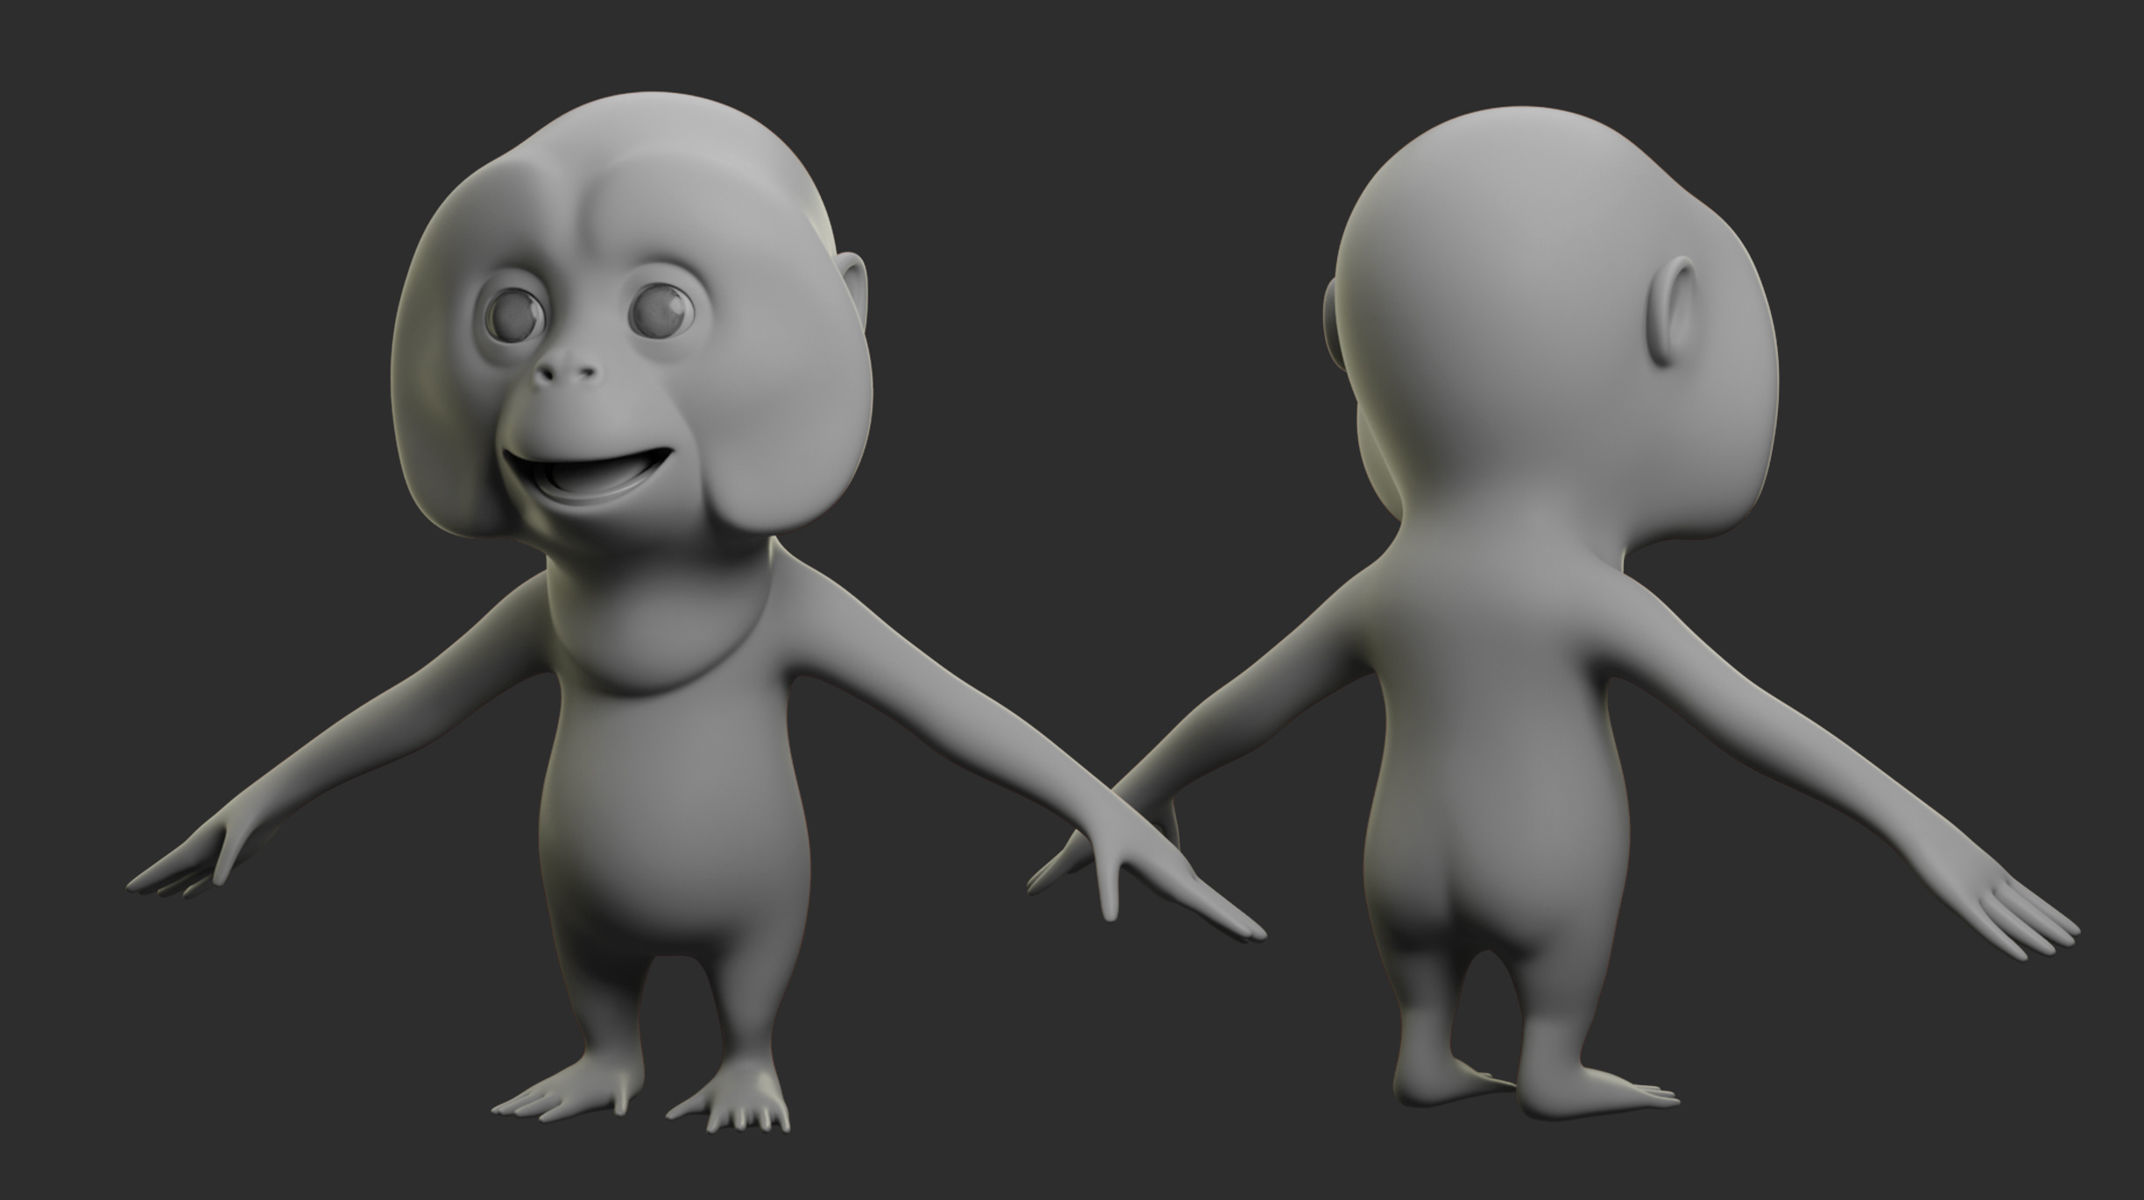
Task: Click the ear on the back-facing monkey
Action: [x=1669, y=313]
